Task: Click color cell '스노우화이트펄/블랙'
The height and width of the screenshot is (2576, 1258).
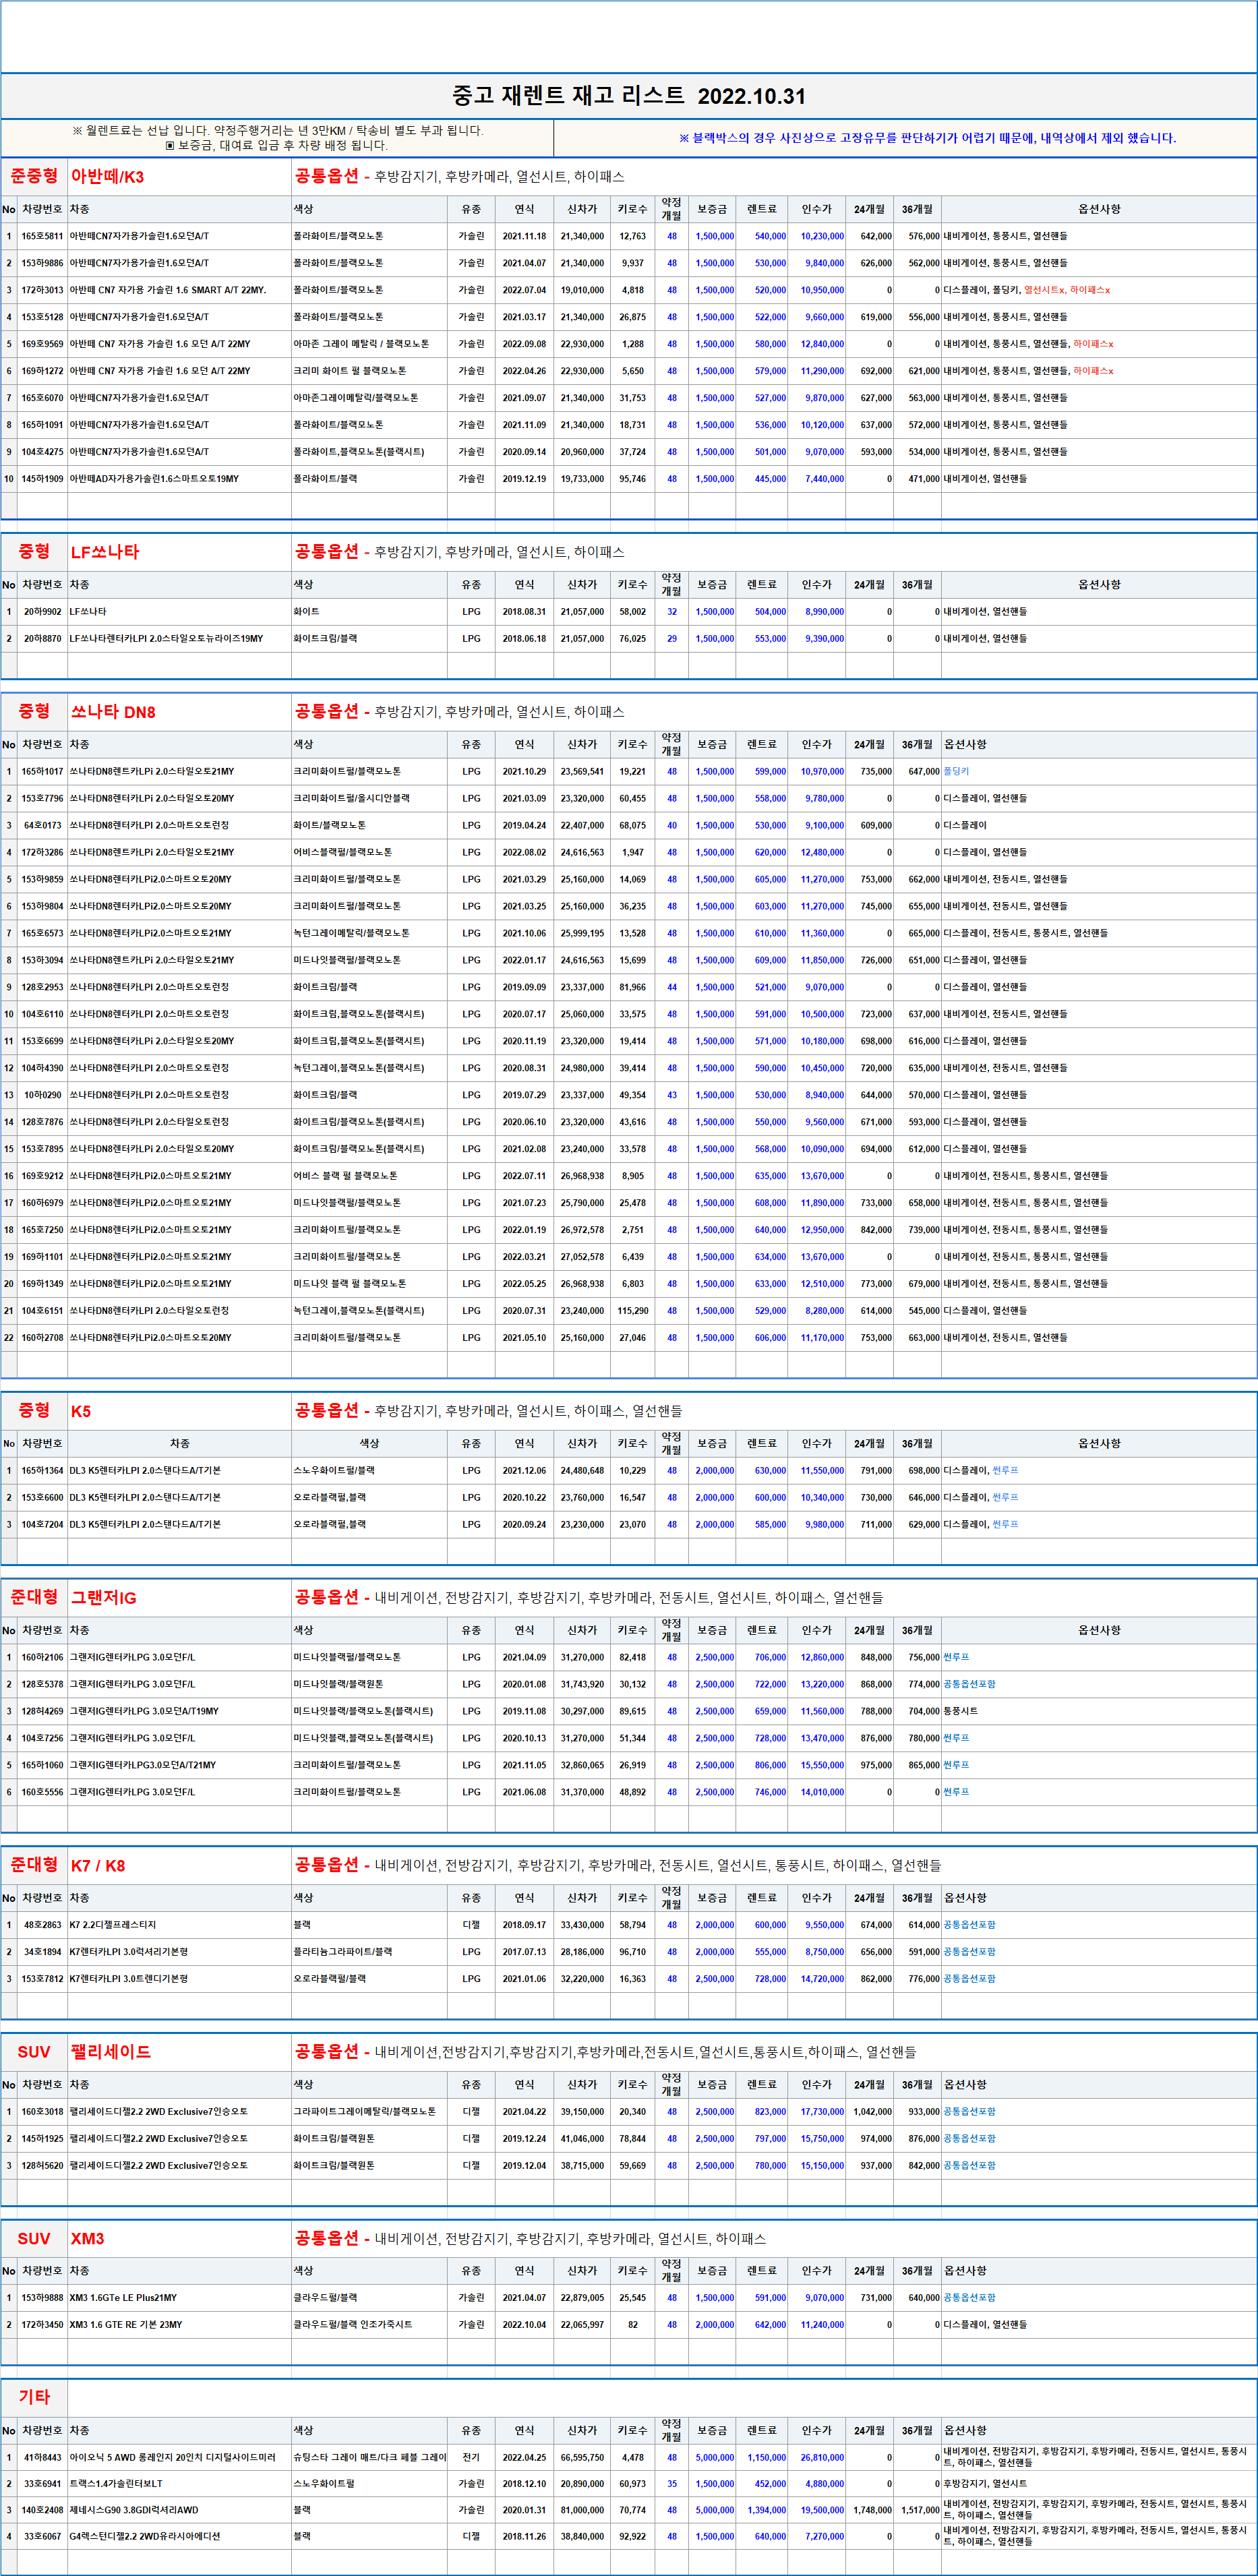Action: click(334, 1471)
